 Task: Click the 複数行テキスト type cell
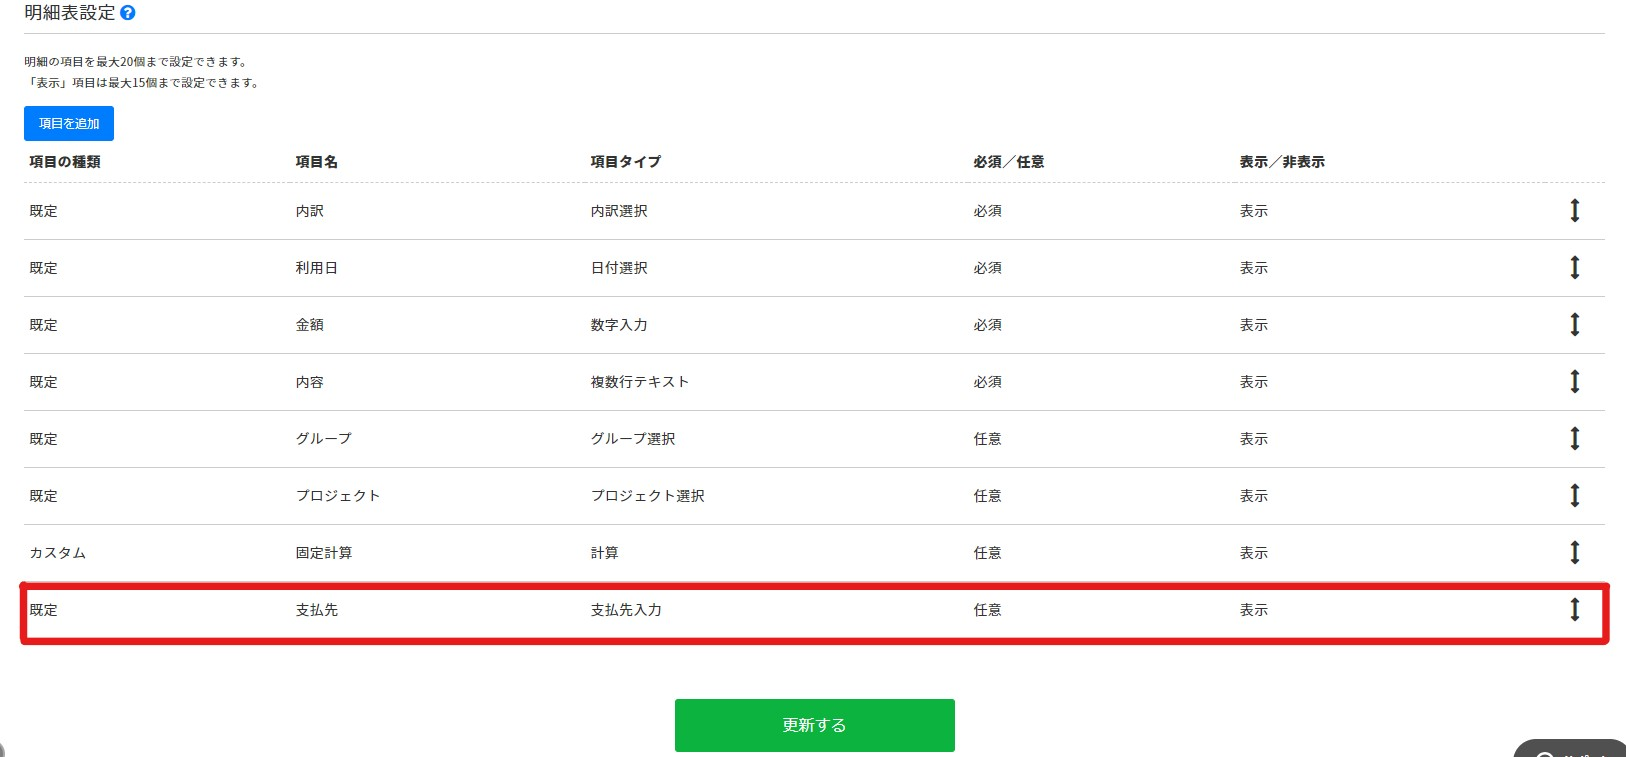pyautogui.click(x=639, y=382)
